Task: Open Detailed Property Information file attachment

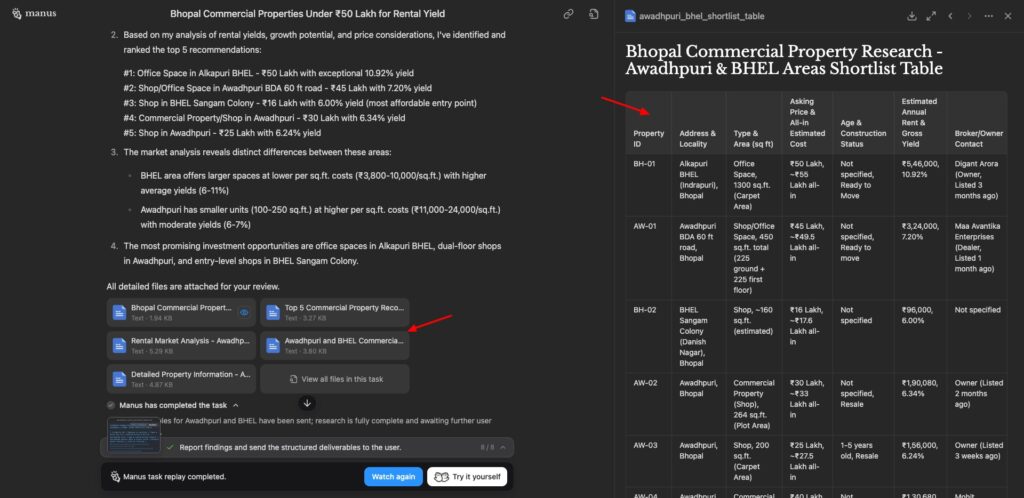Action: pos(181,378)
